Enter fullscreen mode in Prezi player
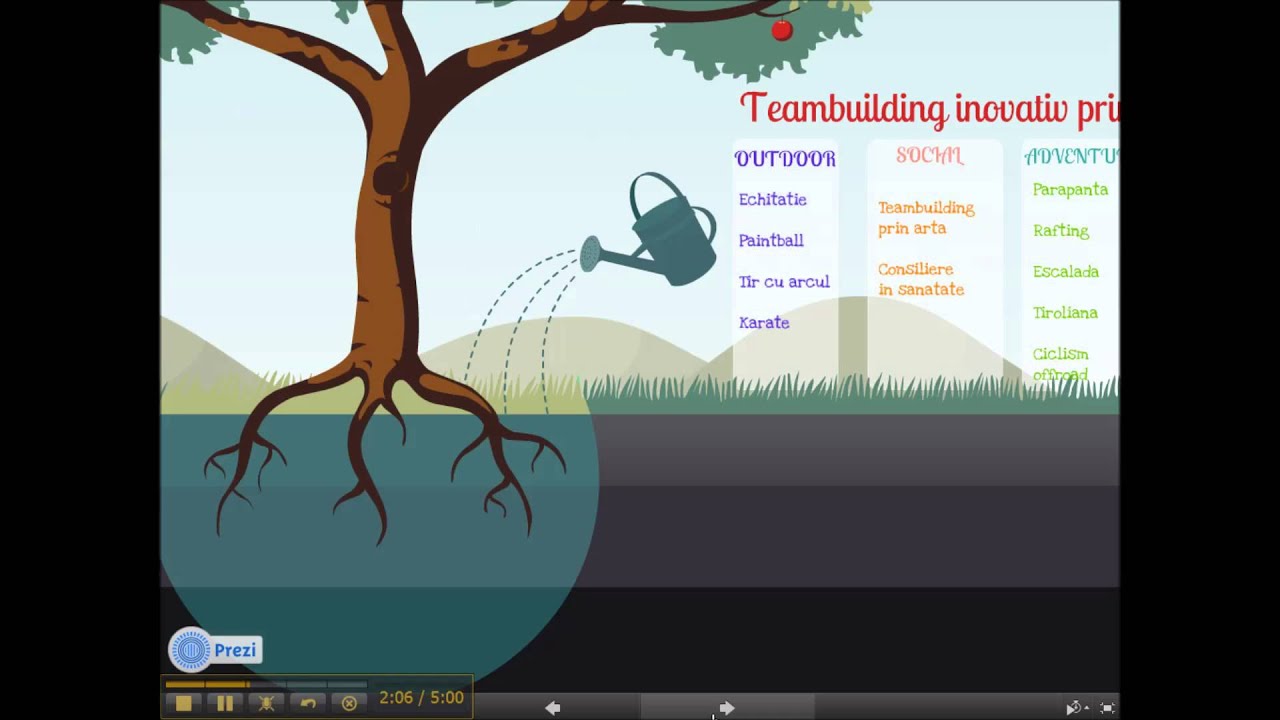This screenshot has height=720, width=1280. click(1107, 708)
